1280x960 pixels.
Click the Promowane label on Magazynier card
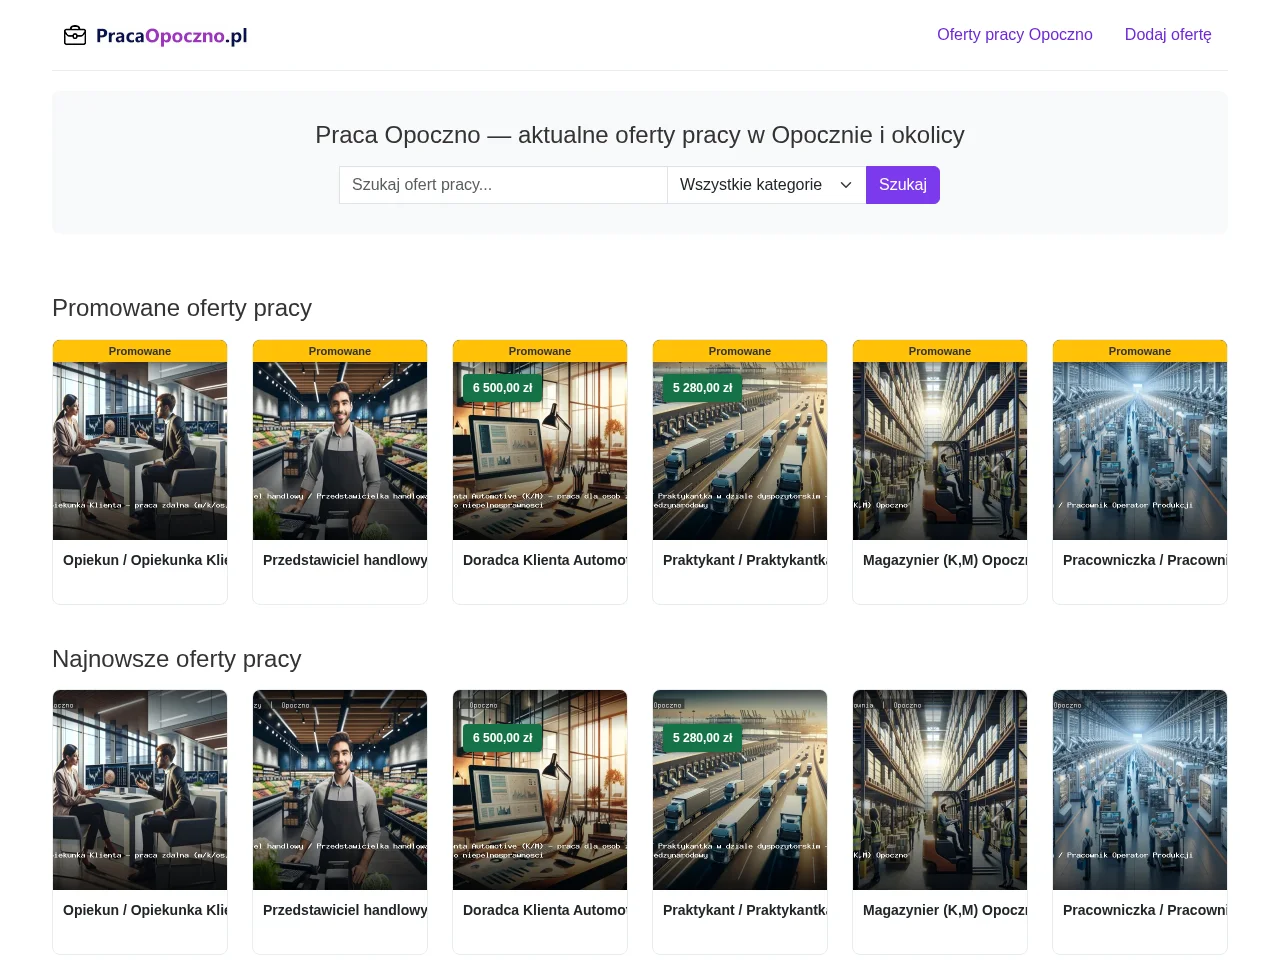click(x=940, y=351)
